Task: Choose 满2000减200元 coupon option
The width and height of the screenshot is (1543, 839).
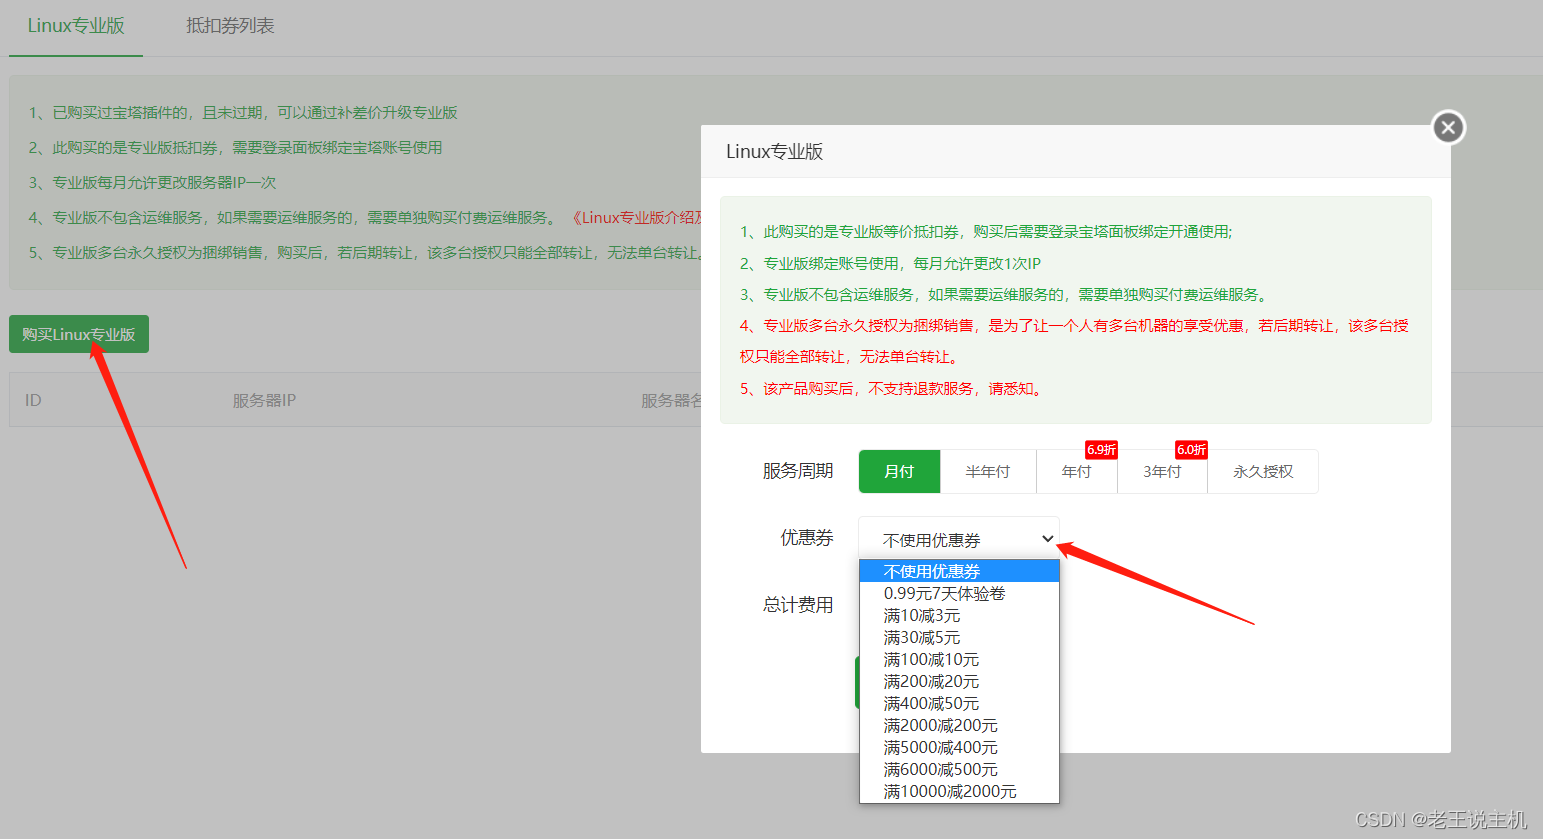Action: [959, 725]
